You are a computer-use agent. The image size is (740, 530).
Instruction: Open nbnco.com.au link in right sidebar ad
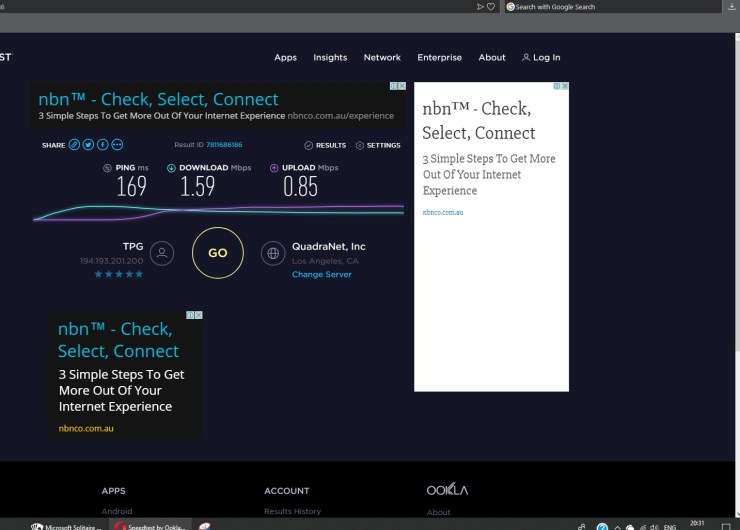(443, 212)
